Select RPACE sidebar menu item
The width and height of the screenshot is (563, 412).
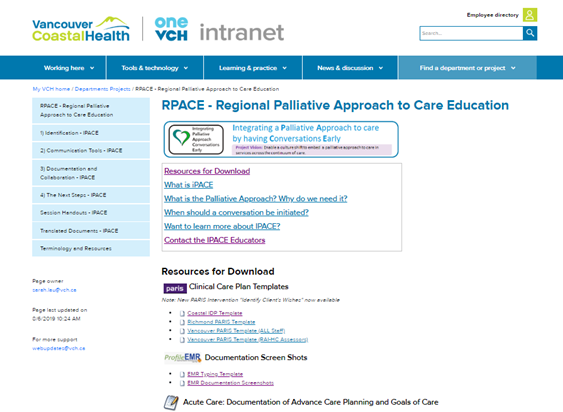[x=91, y=110]
